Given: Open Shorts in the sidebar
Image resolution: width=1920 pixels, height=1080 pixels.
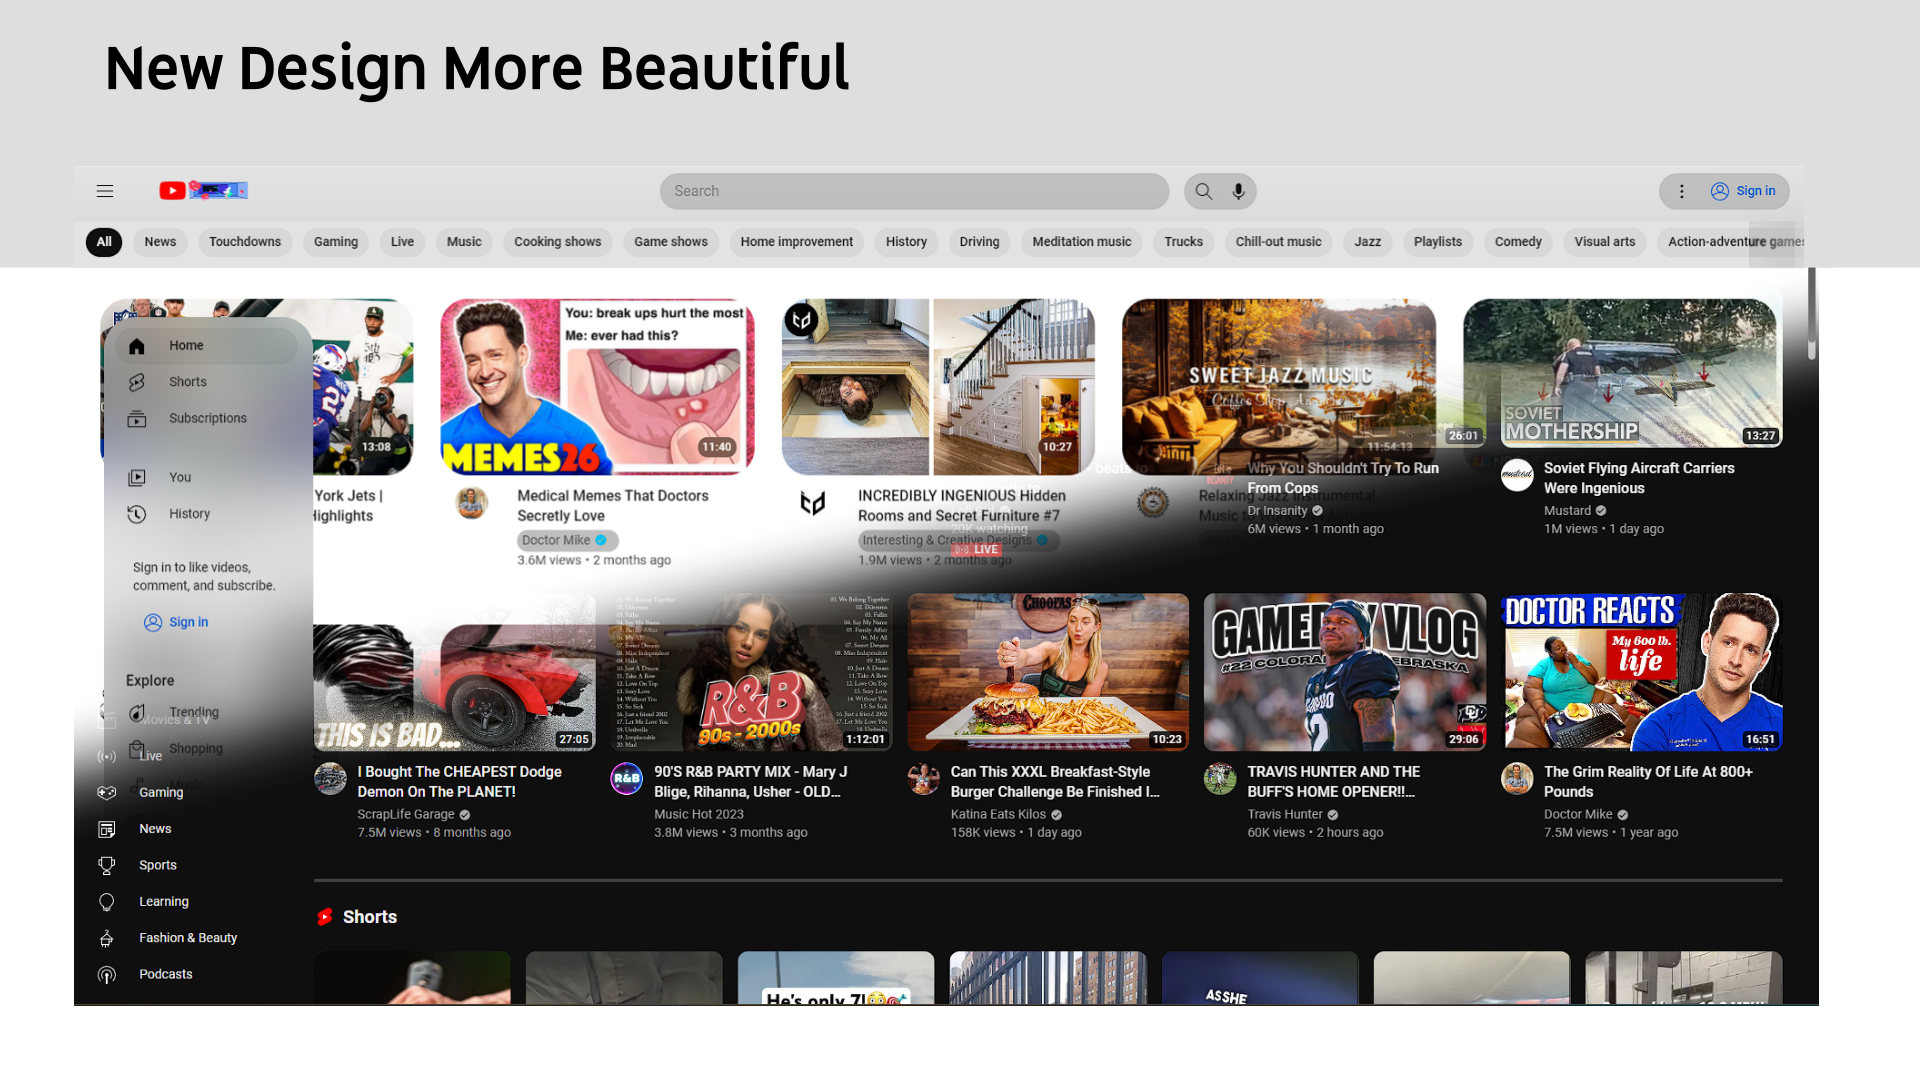Looking at the screenshot, I should (x=187, y=382).
